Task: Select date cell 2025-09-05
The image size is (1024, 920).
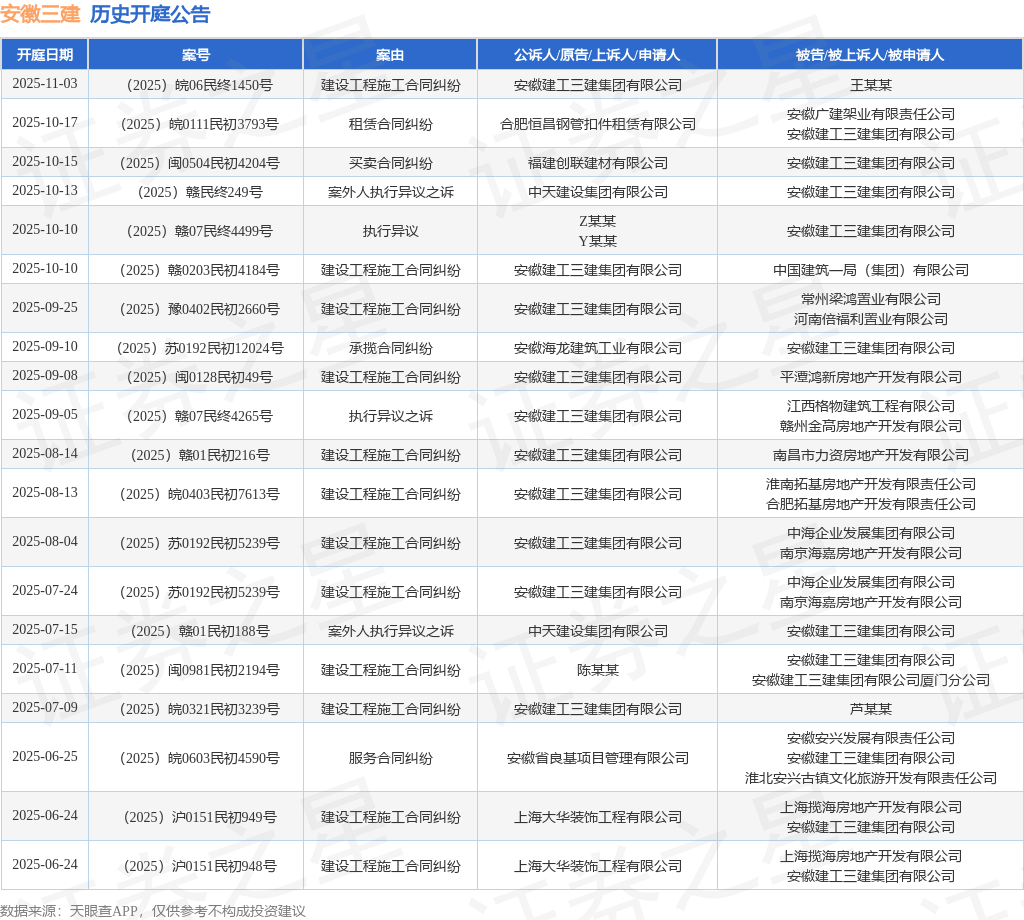Action: 44,415
